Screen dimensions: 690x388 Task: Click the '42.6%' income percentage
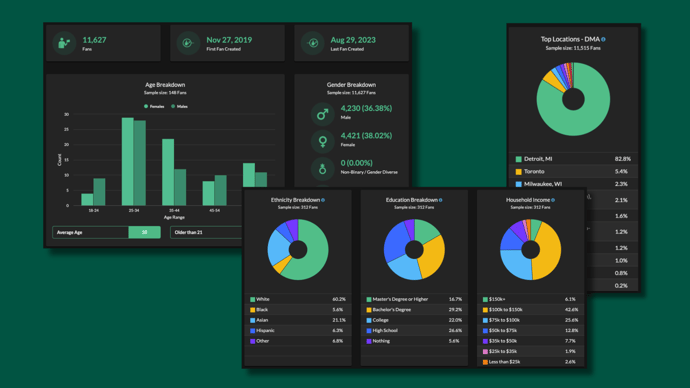point(571,310)
